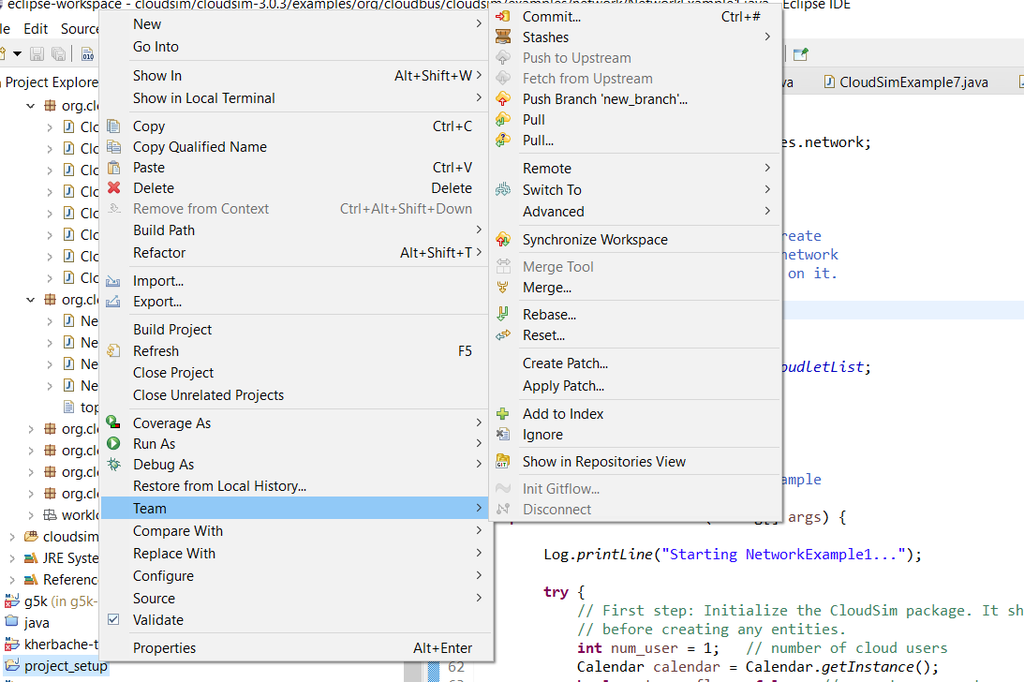Select Apply Patch...
Screen dimensions: 1024x682
pyautogui.click(x=635, y=385)
